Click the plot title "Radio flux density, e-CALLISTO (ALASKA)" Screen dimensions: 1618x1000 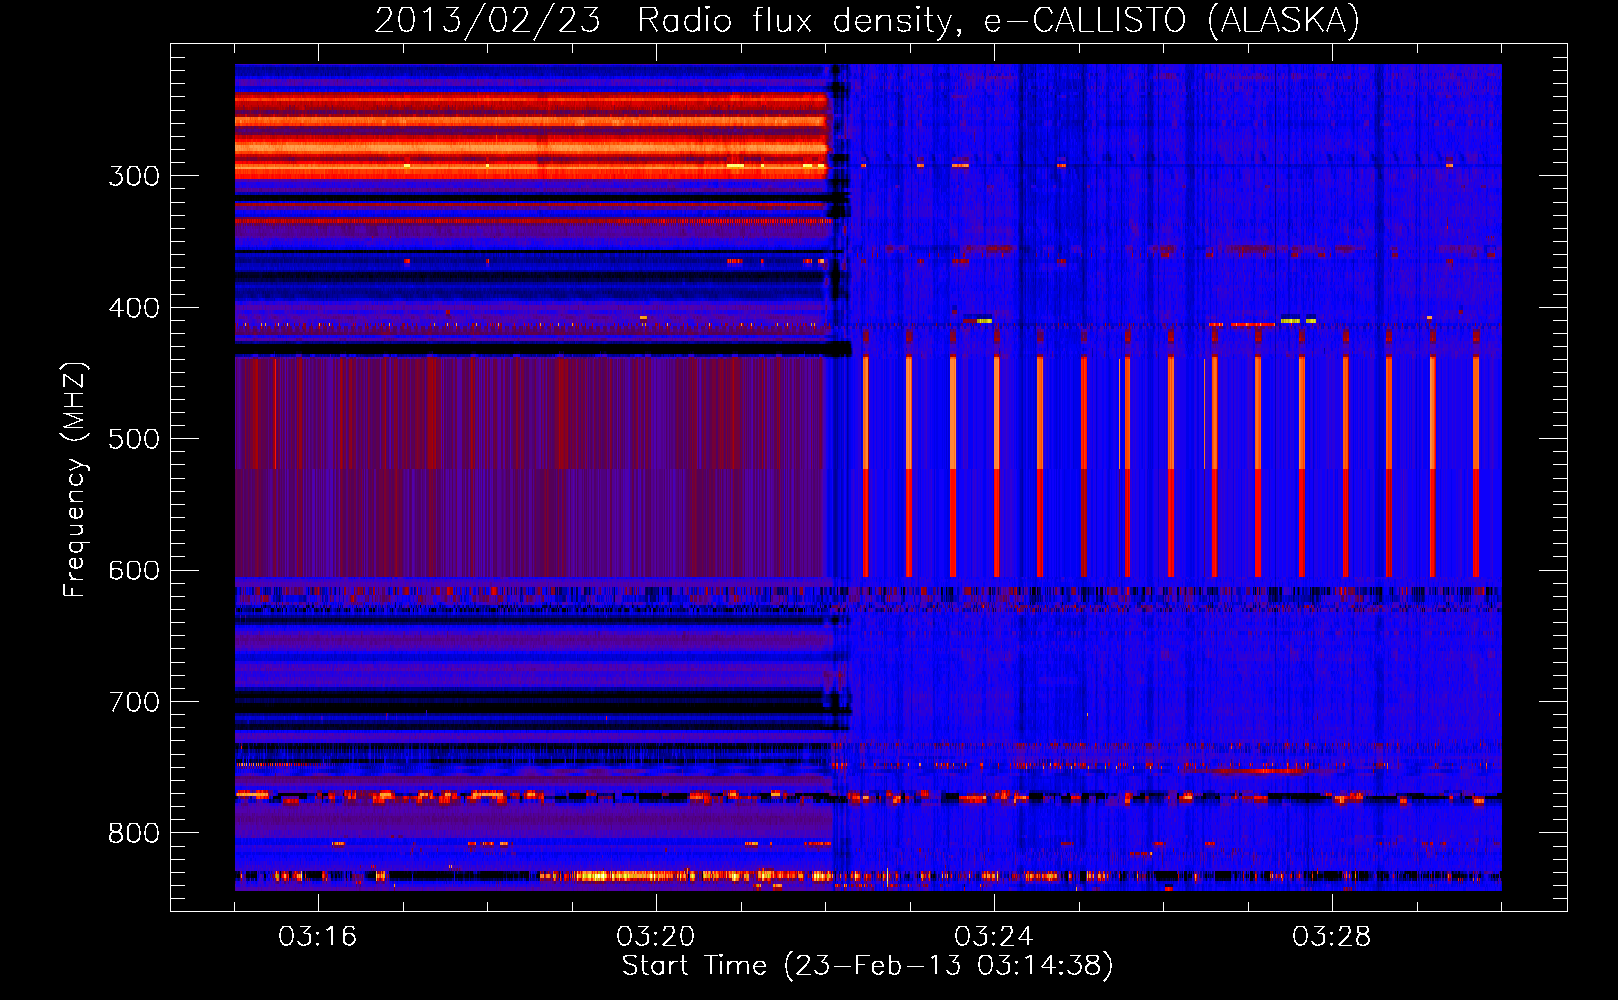[998, 21]
